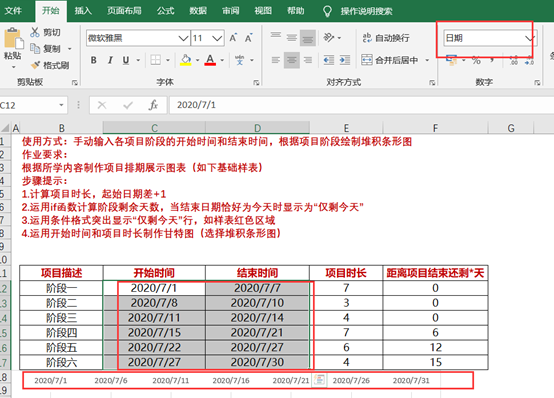Open the font color dropdown arrow

click(222, 60)
